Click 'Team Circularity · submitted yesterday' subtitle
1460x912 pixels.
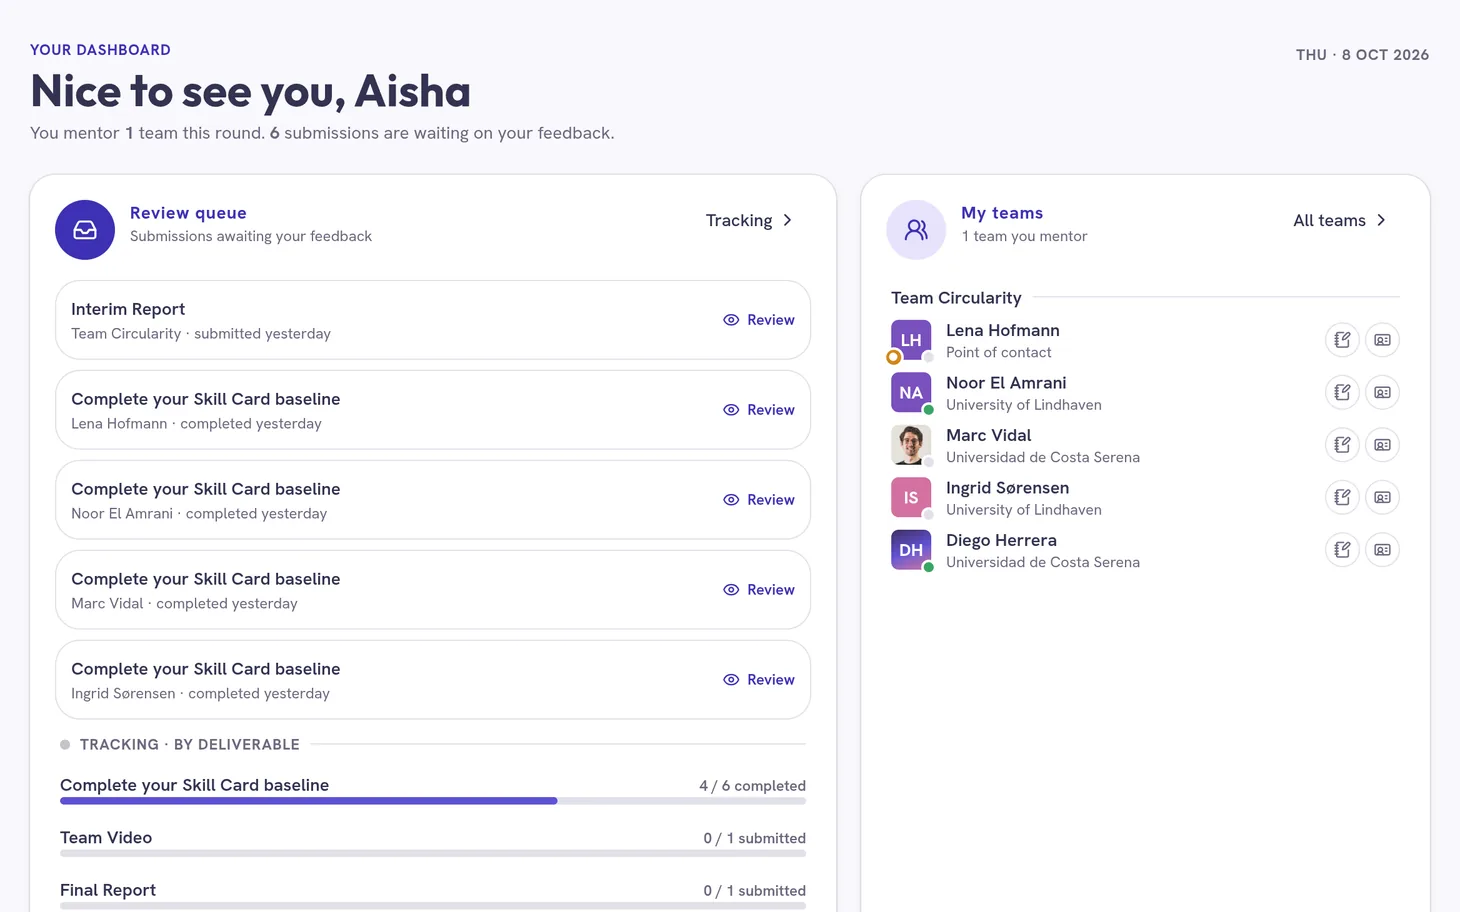point(201,334)
